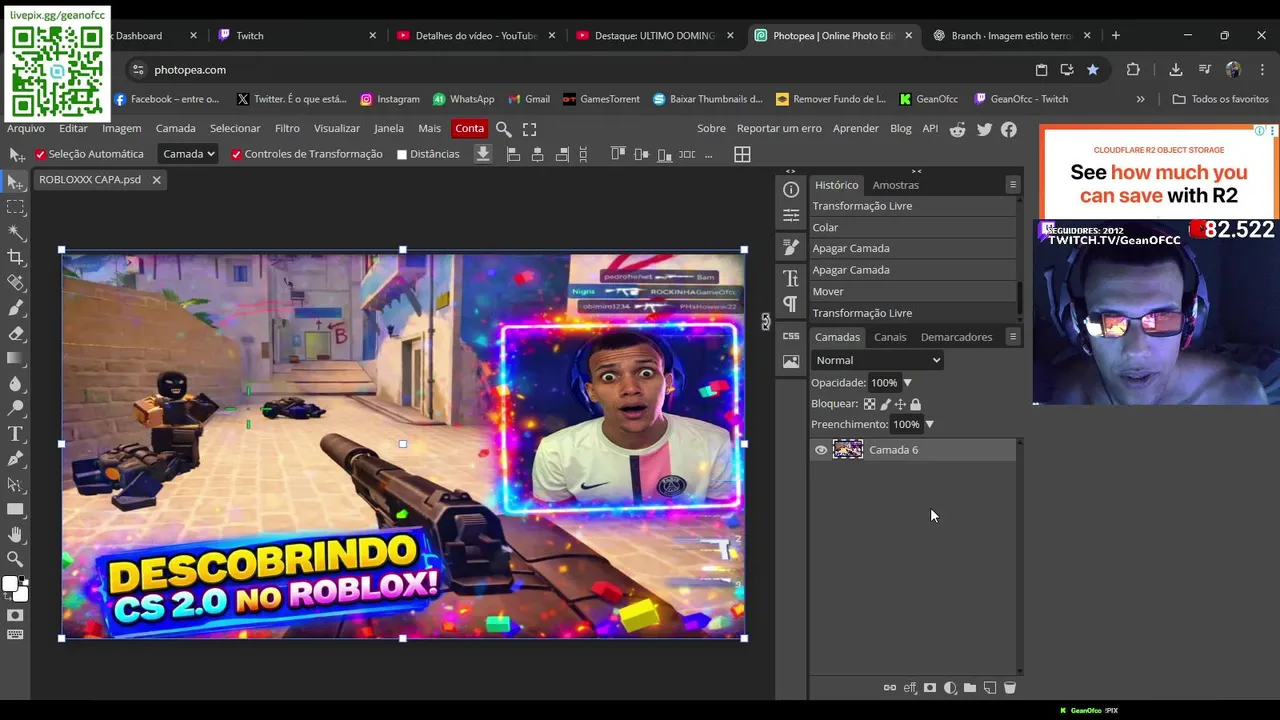Viewport: 1280px width, 720px height.
Task: Open the Histórico panel options menu
Action: click(1012, 185)
